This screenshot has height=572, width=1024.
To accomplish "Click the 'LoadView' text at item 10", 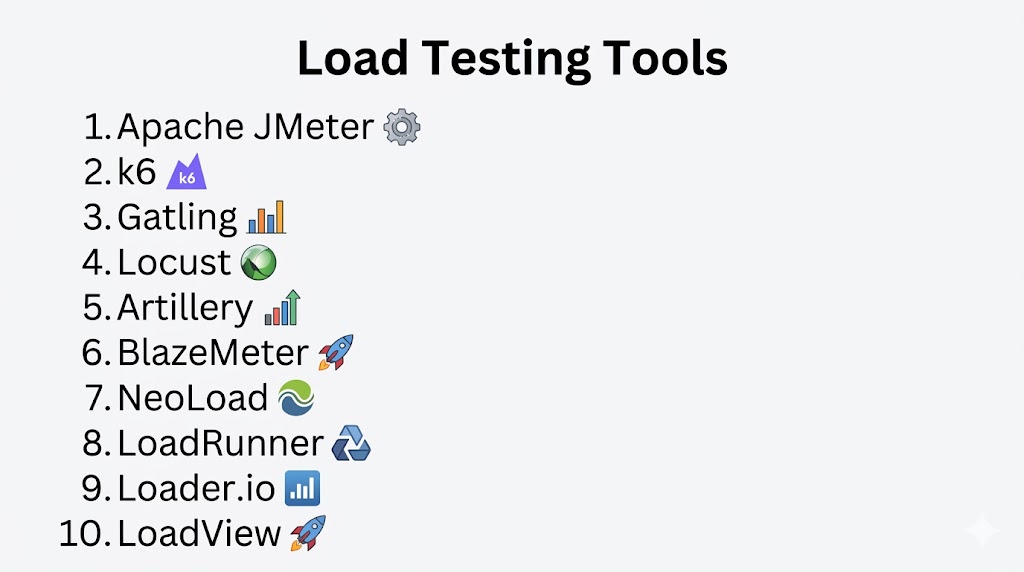I will click(199, 533).
